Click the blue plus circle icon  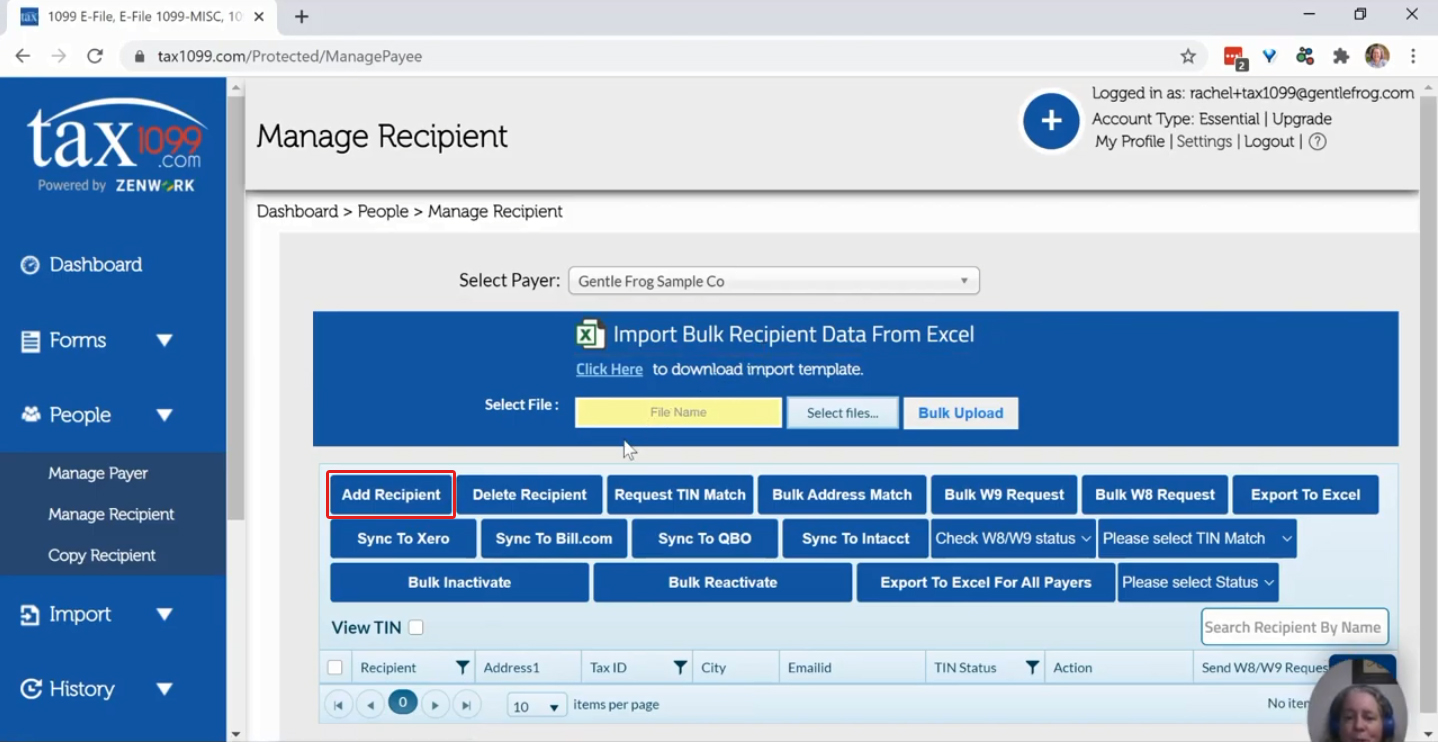coord(1051,121)
